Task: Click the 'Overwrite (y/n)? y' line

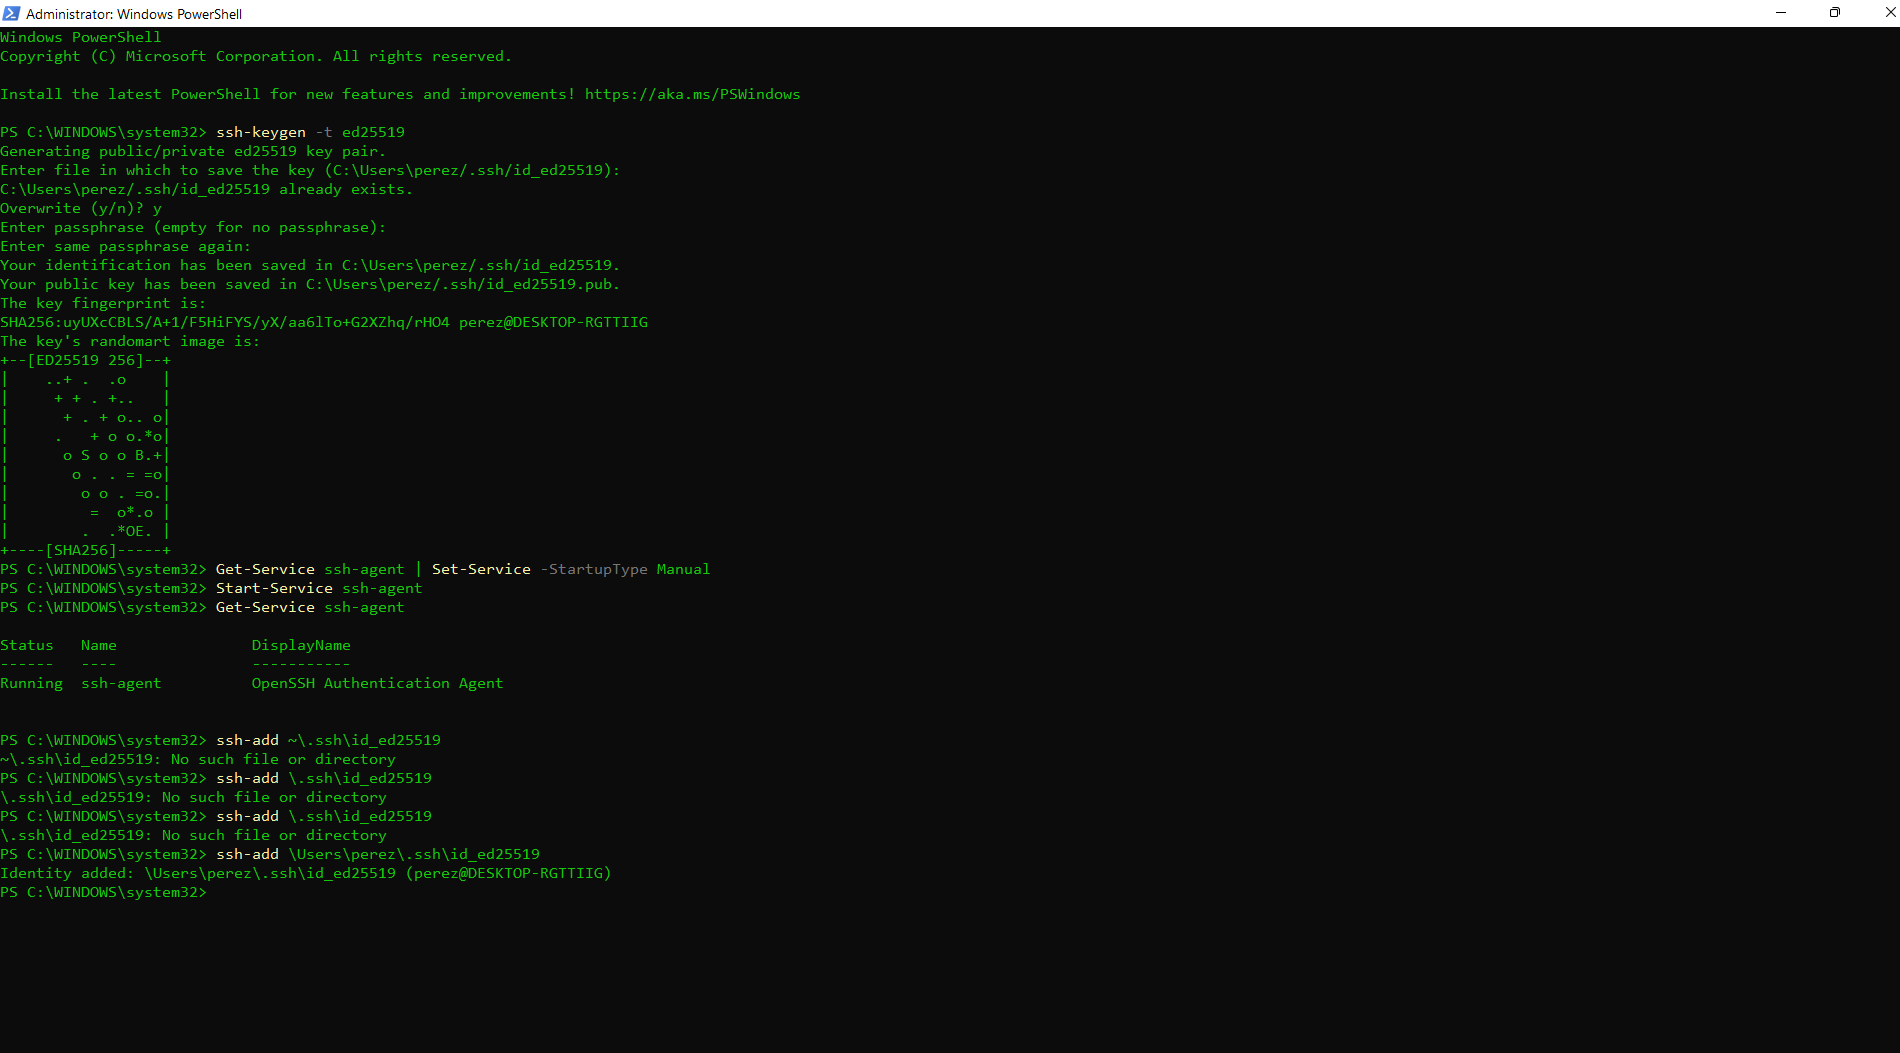Action: [81, 208]
